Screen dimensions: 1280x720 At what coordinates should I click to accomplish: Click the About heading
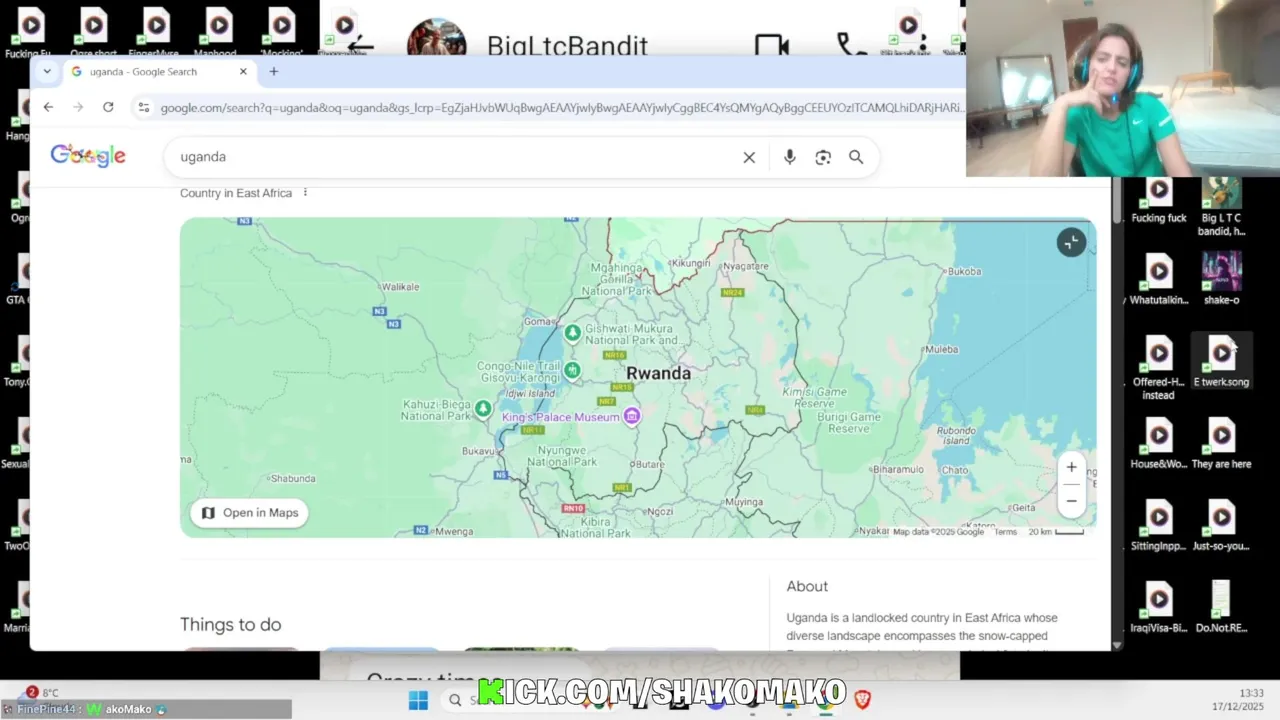click(807, 586)
